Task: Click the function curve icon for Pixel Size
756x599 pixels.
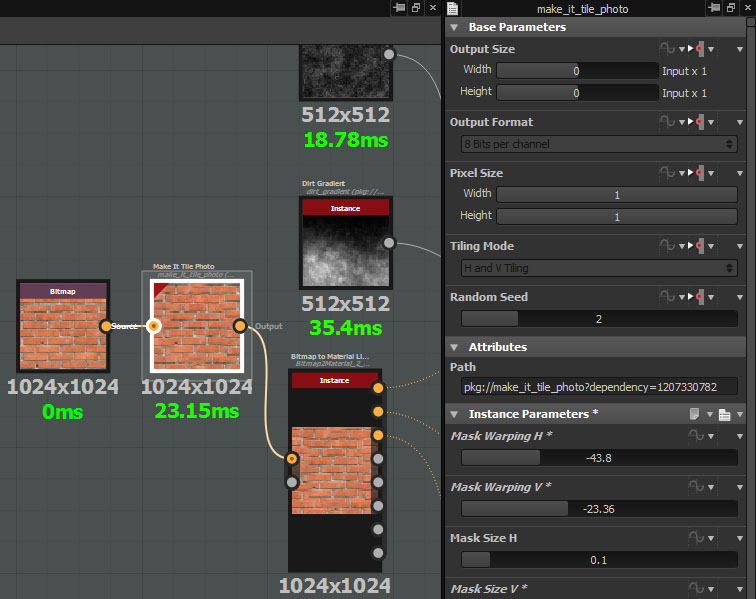Action: 667,173
